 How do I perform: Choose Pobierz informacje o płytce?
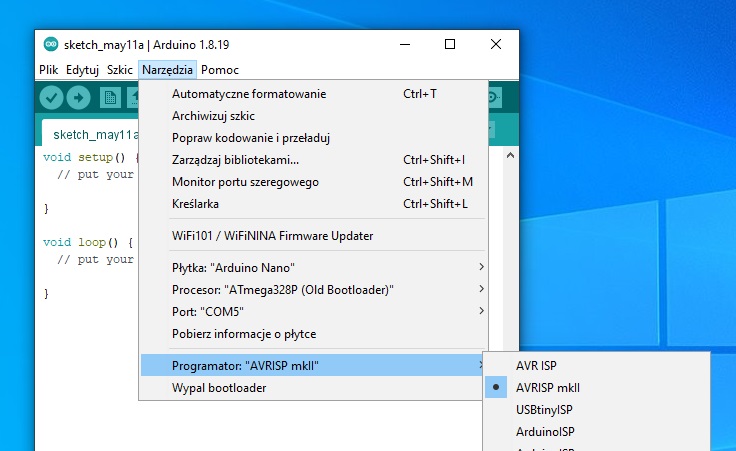314,334
